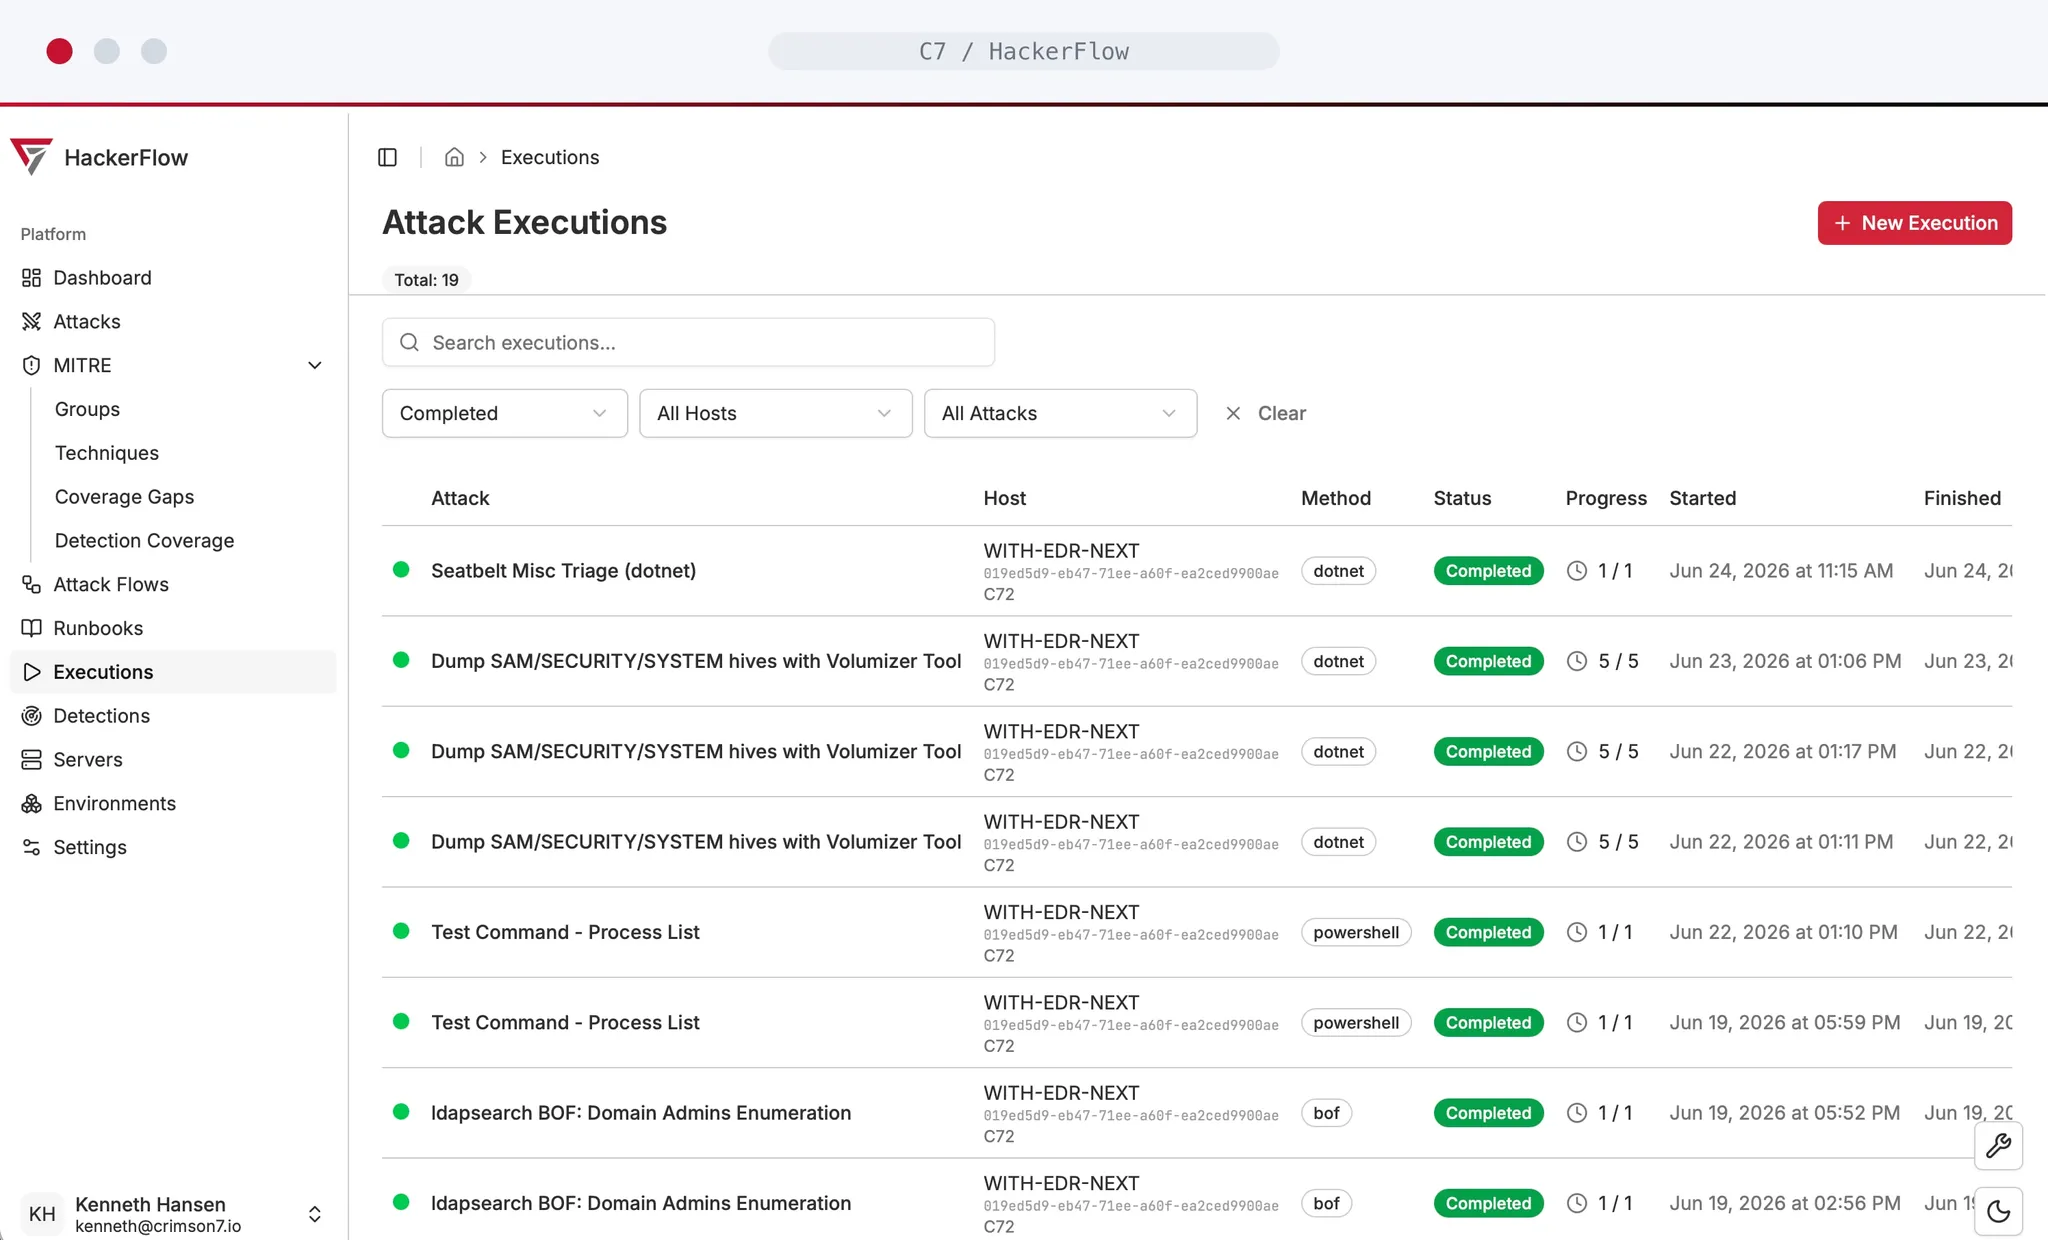Open Test Command execution from Jun 22
This screenshot has width=2048, height=1240.
pyautogui.click(x=565, y=932)
